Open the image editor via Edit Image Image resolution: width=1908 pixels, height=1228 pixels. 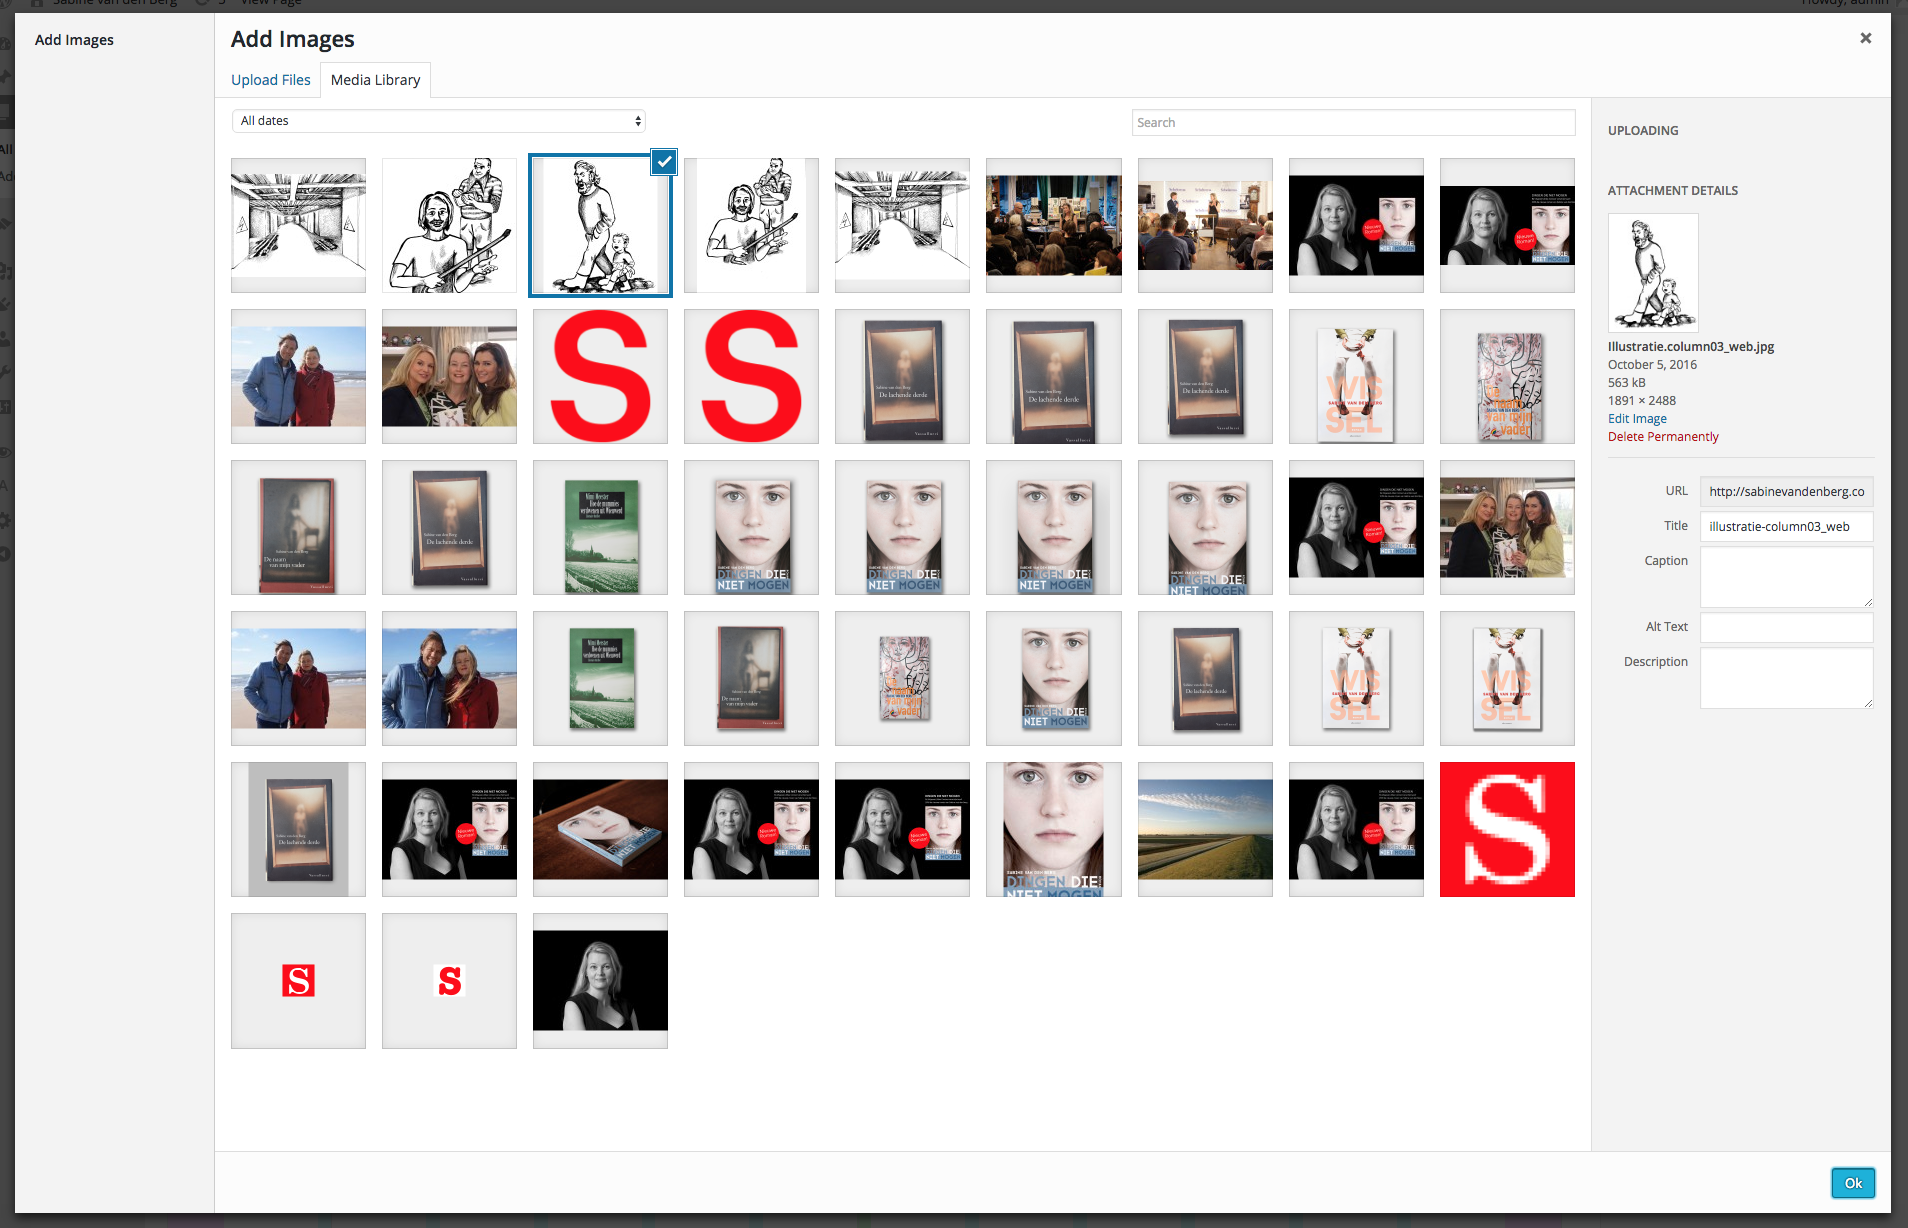1636,418
